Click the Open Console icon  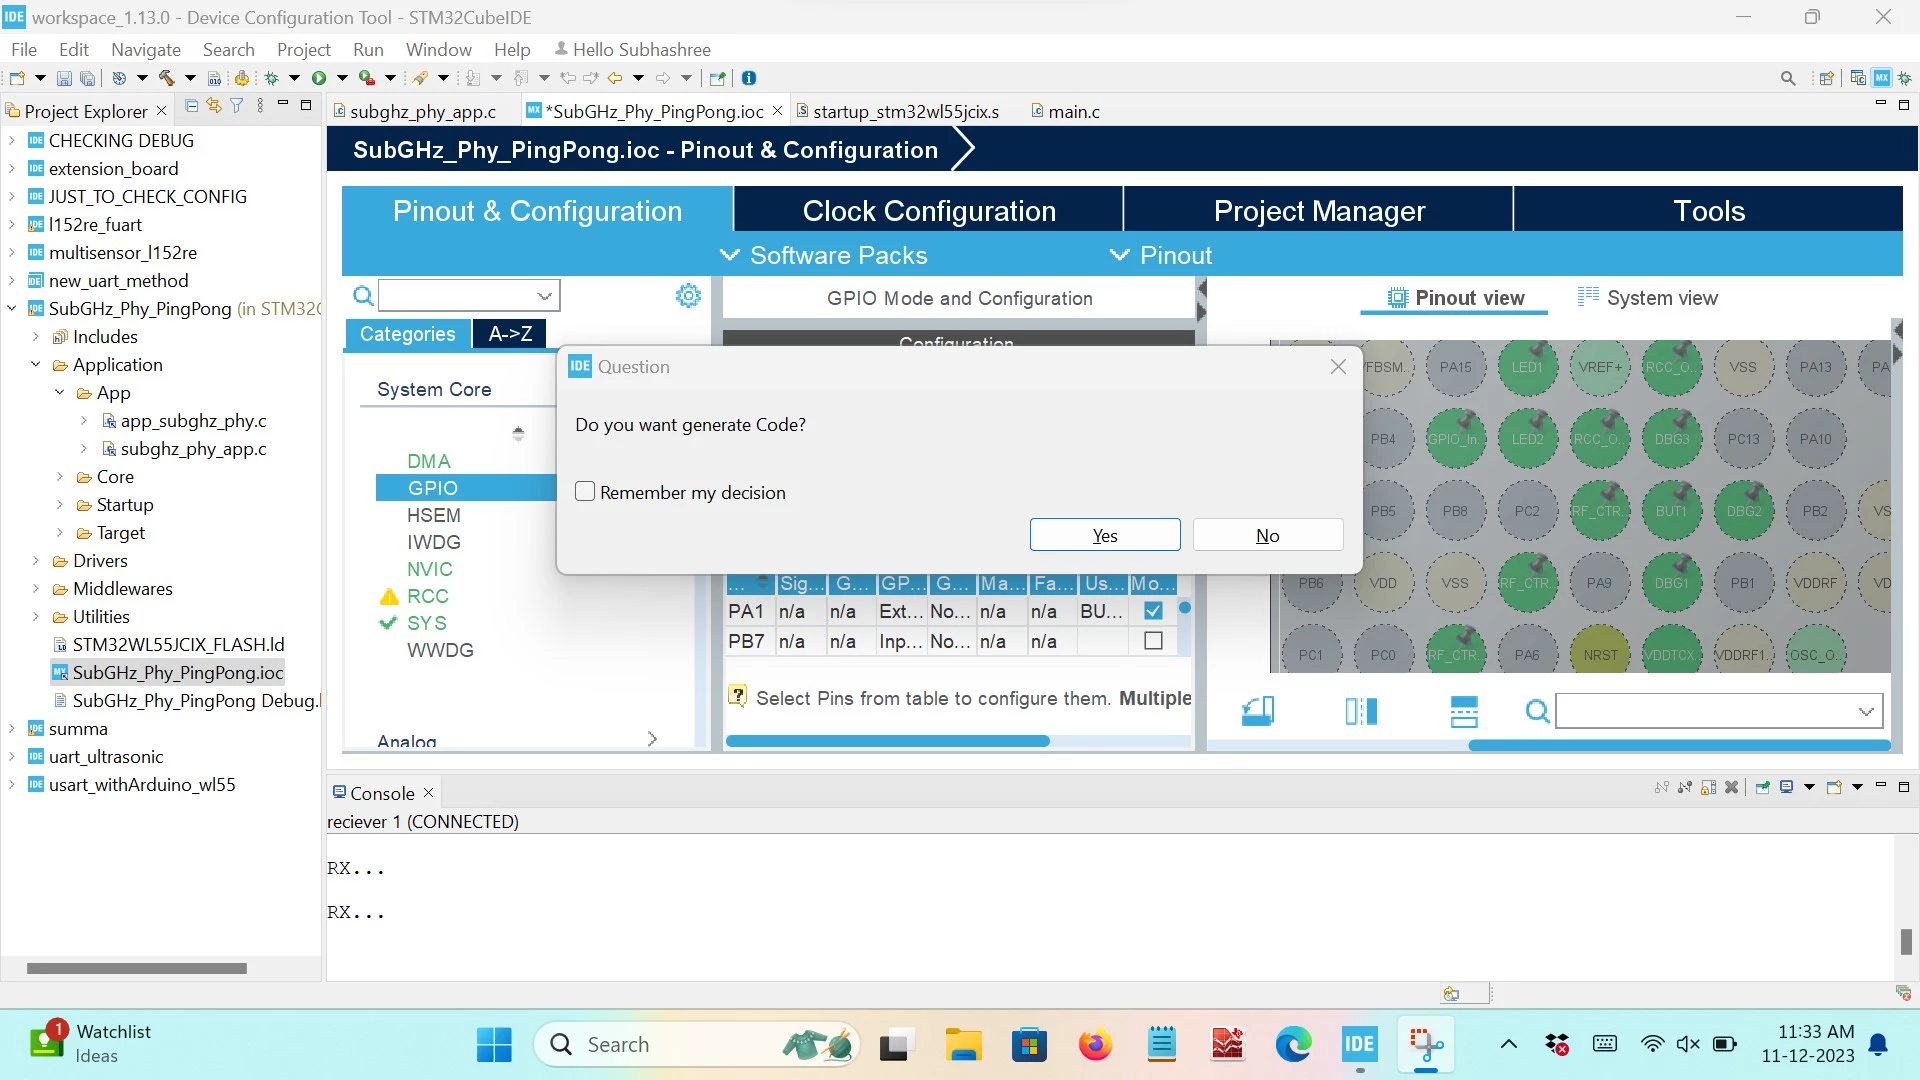[1834, 787]
